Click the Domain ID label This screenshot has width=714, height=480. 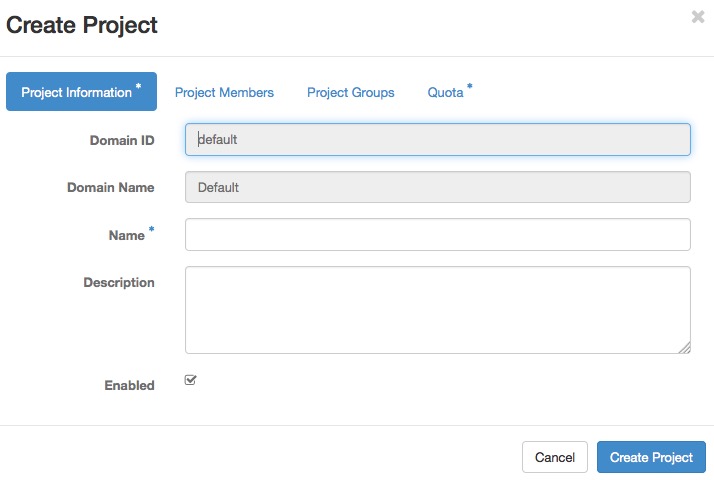tap(121, 140)
